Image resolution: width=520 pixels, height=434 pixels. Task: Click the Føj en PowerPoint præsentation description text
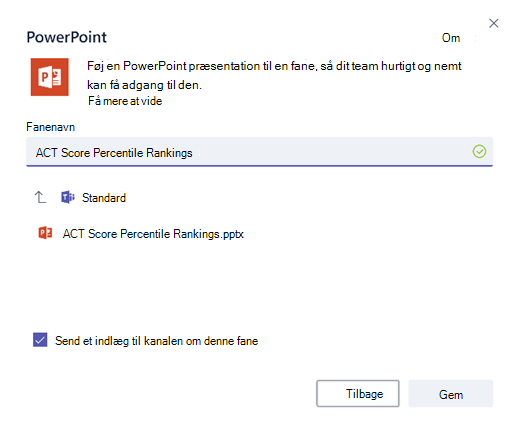pos(274,75)
